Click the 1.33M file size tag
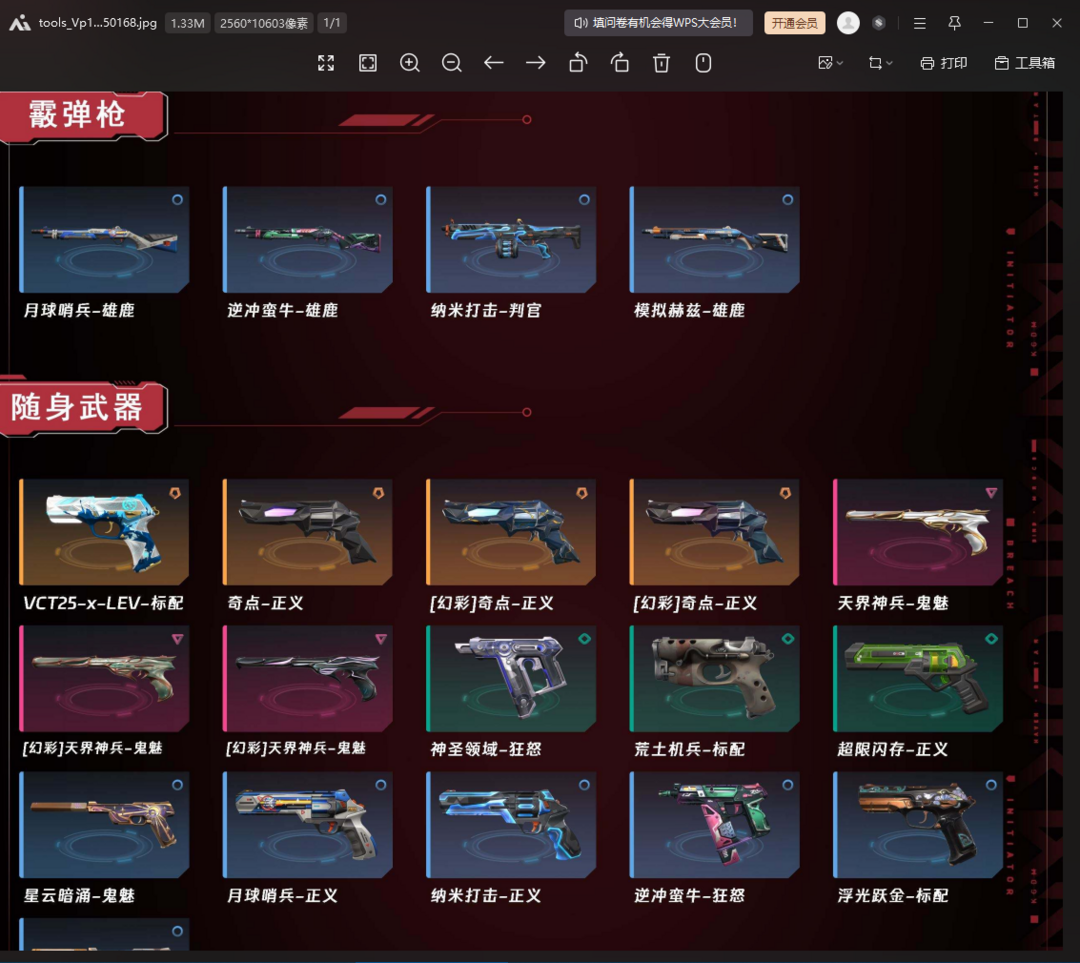Screen dimensions: 1080x963 point(187,23)
